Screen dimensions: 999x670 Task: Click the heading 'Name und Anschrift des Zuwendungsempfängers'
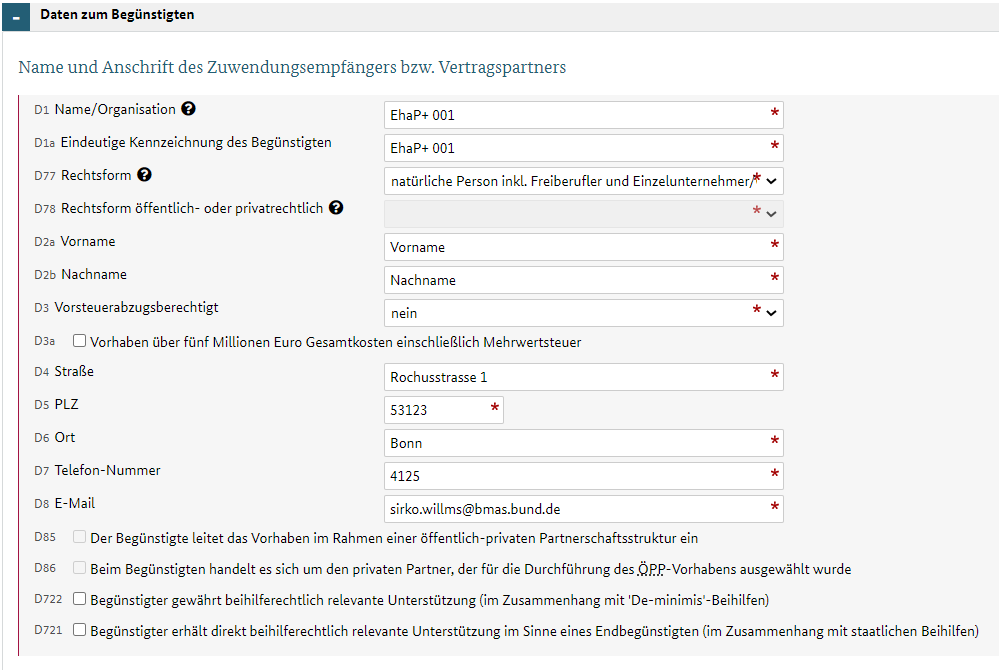coord(292,67)
